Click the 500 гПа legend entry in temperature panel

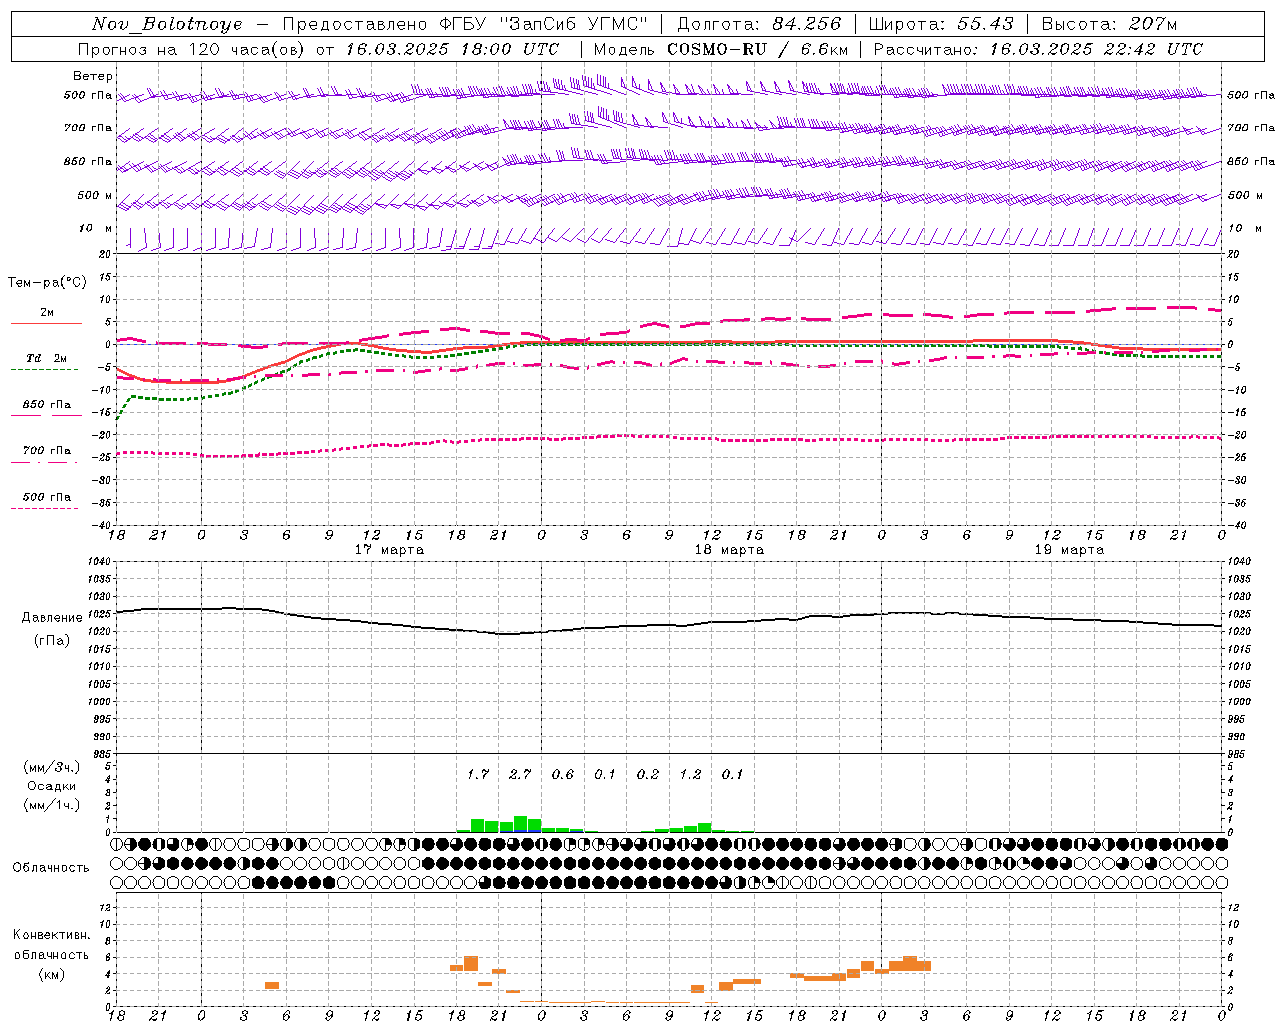coord(46,497)
